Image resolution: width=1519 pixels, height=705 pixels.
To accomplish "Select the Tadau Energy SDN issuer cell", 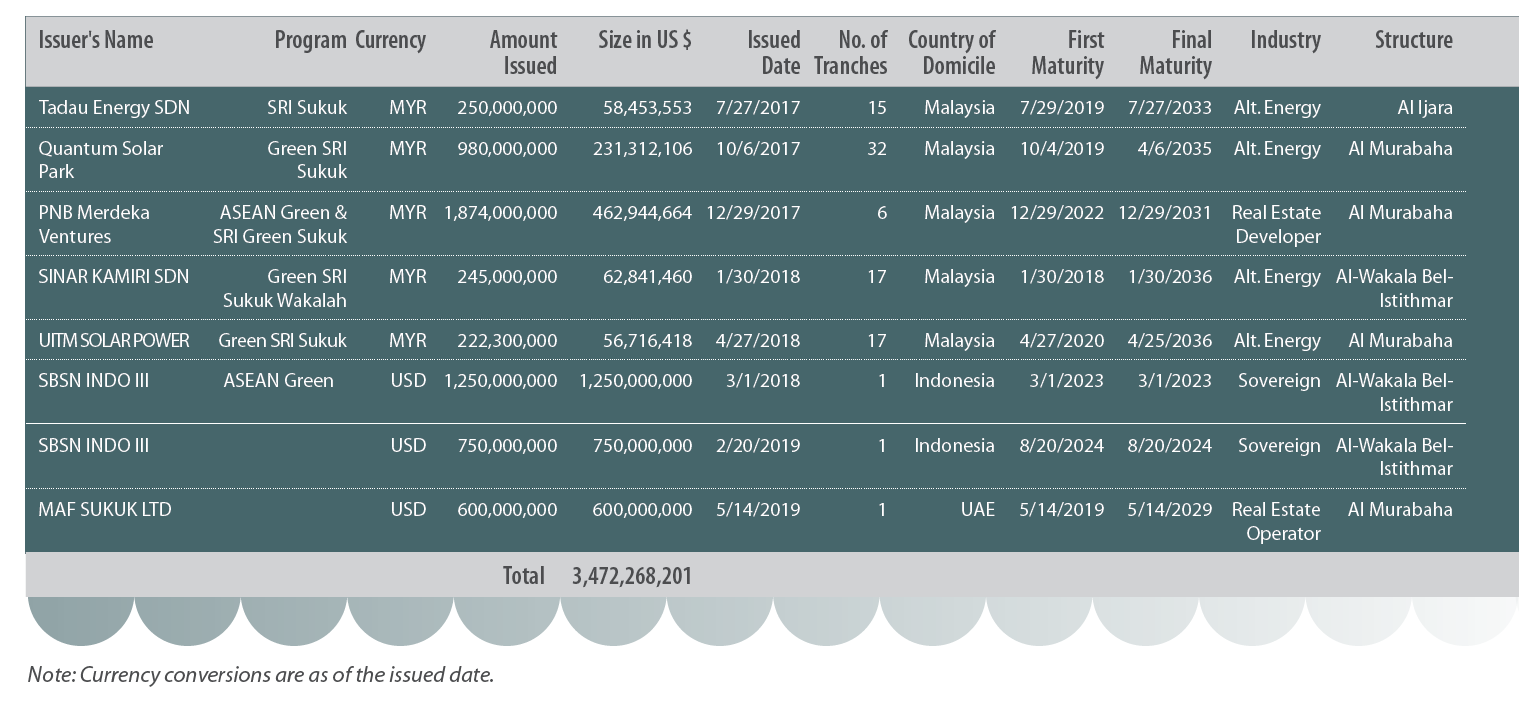I will click(x=114, y=108).
